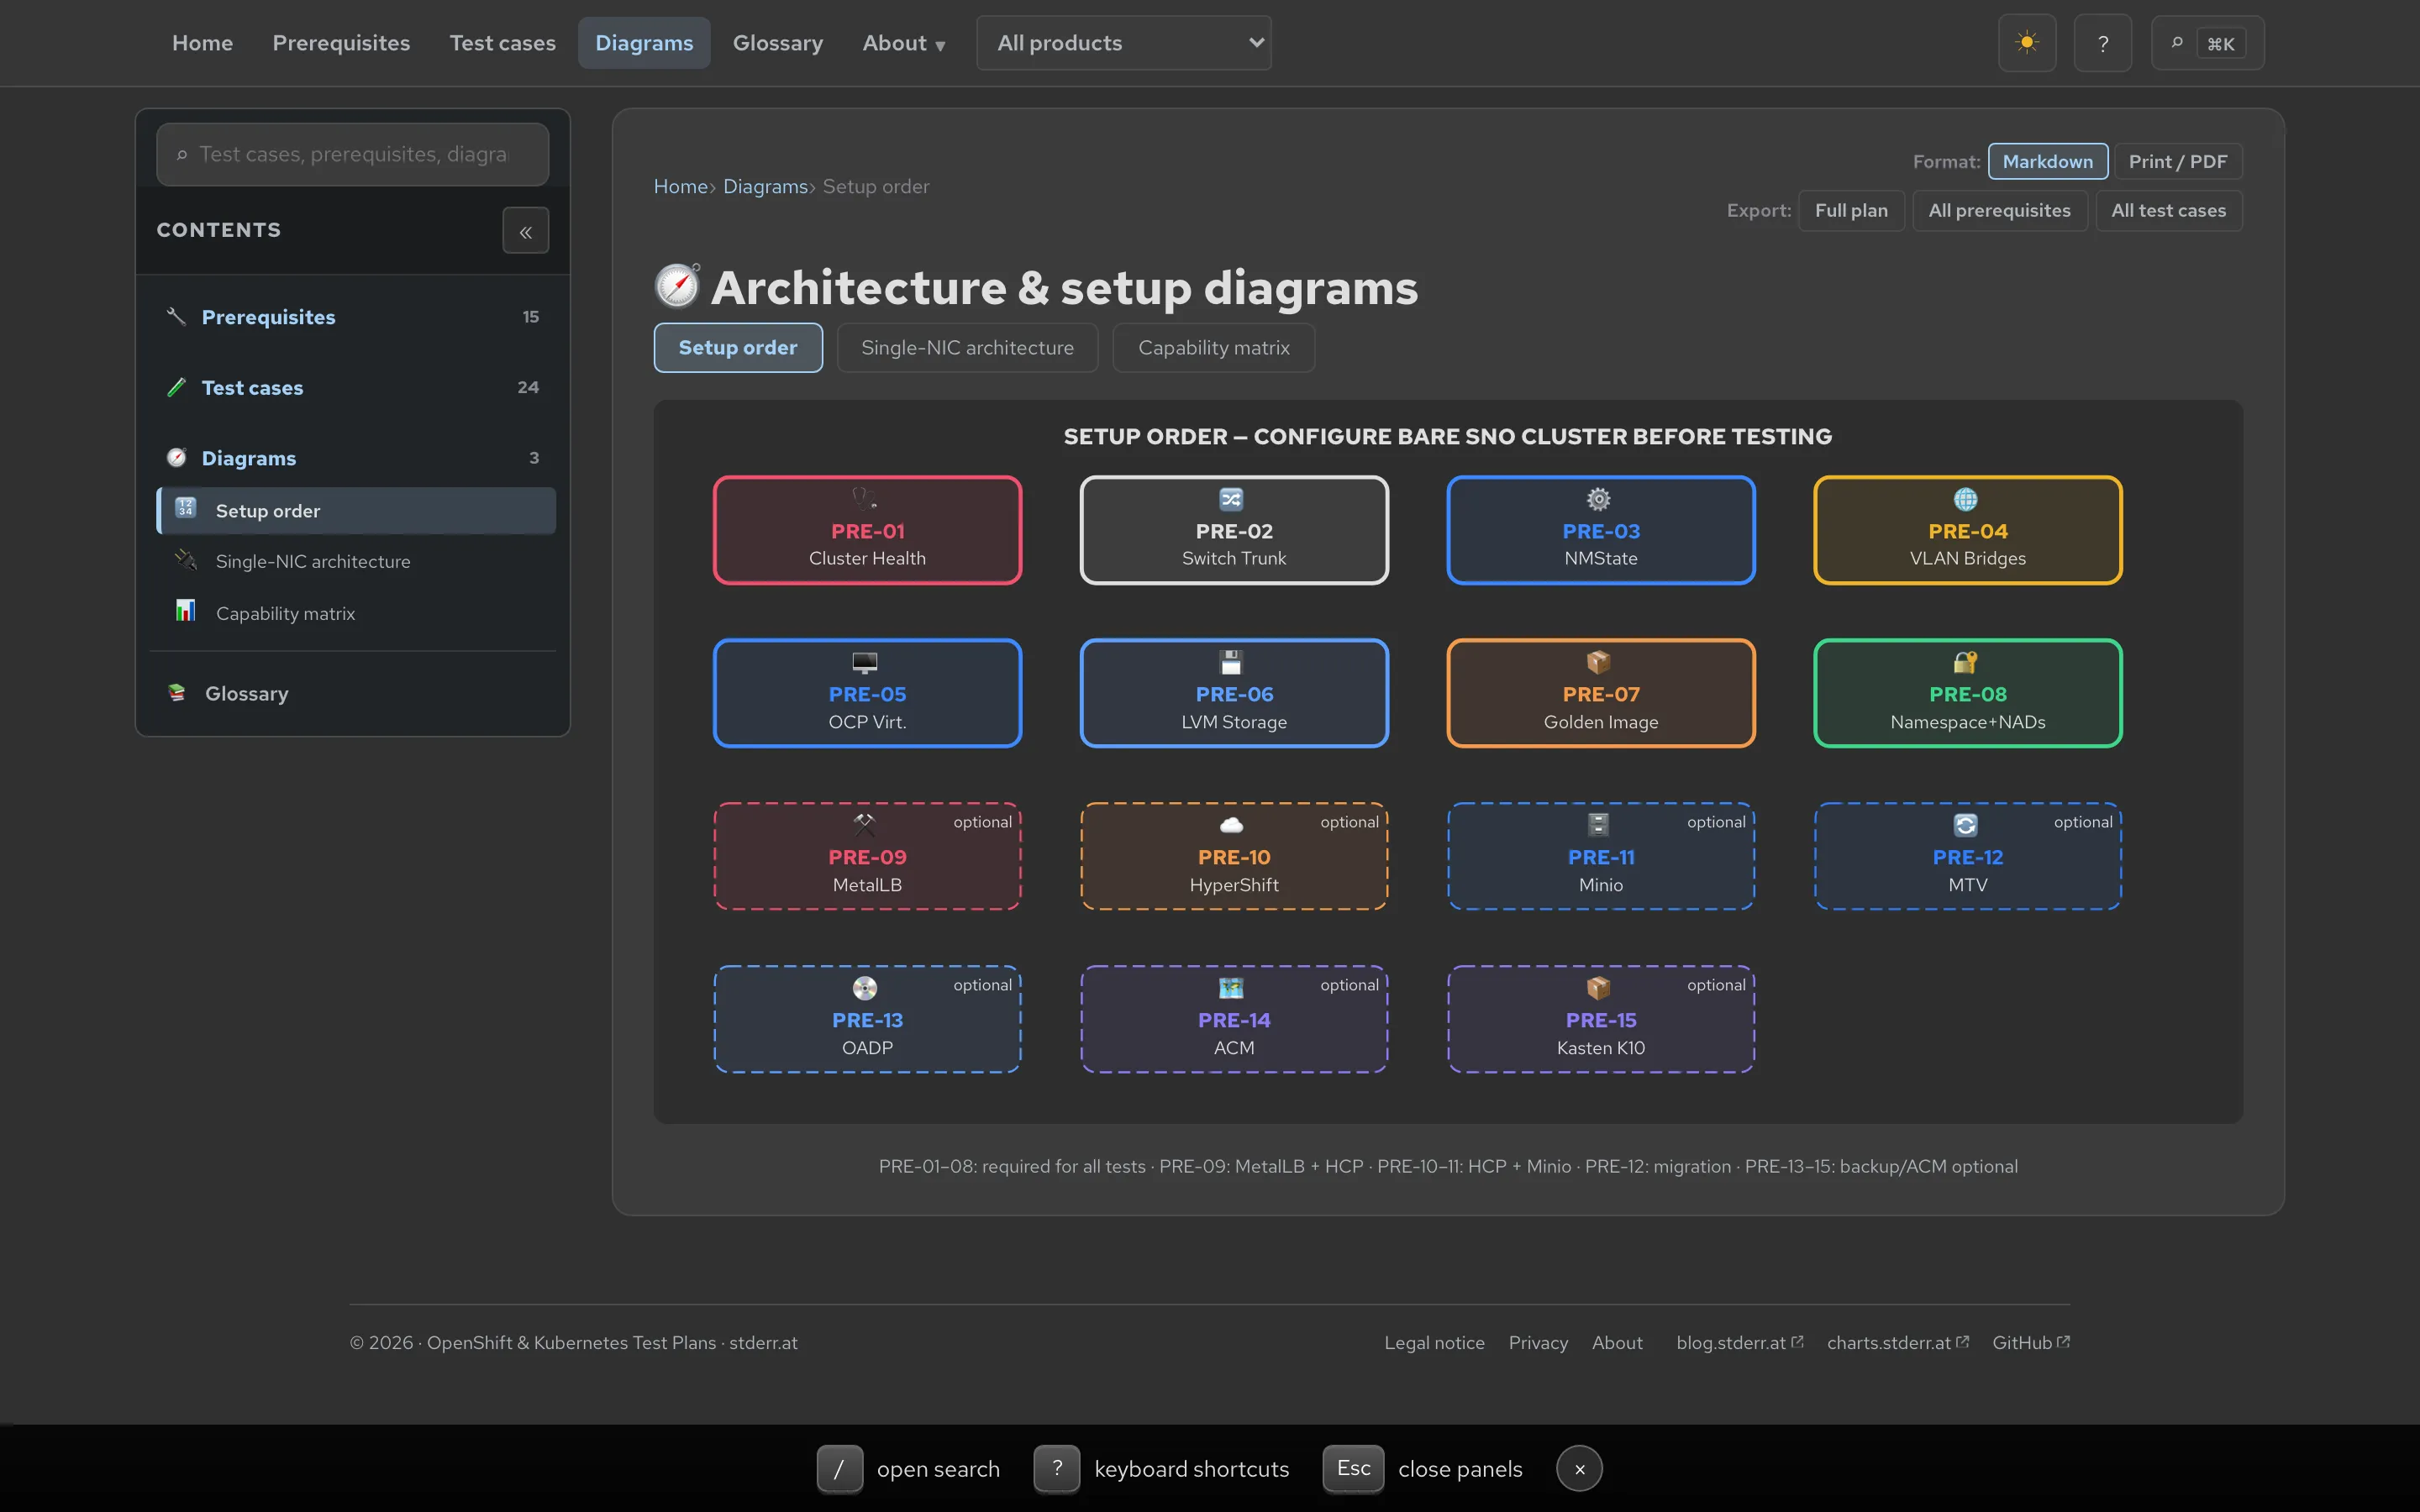The image size is (2420, 1512).
Task: Click the map icon in PRE-14 card
Action: point(1231,988)
